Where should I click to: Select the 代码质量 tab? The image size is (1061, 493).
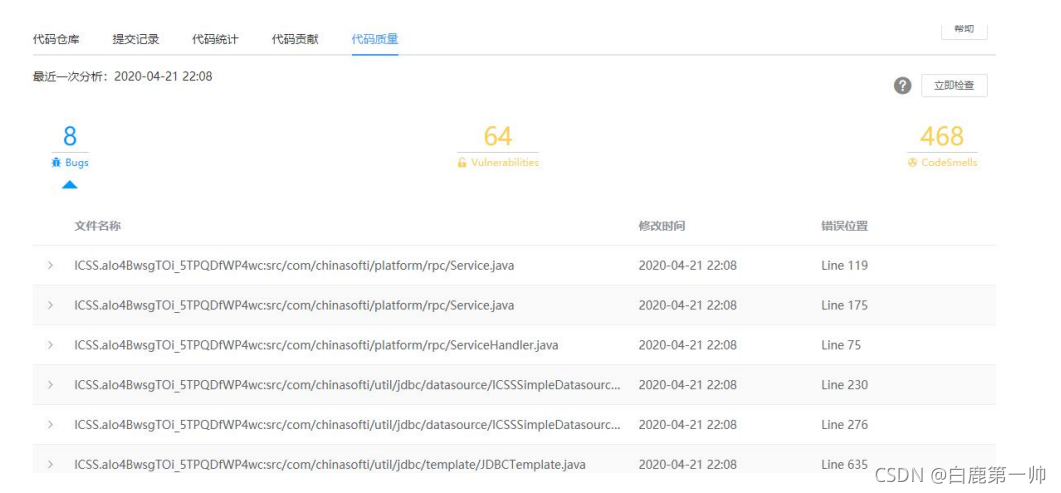pyautogui.click(x=375, y=39)
